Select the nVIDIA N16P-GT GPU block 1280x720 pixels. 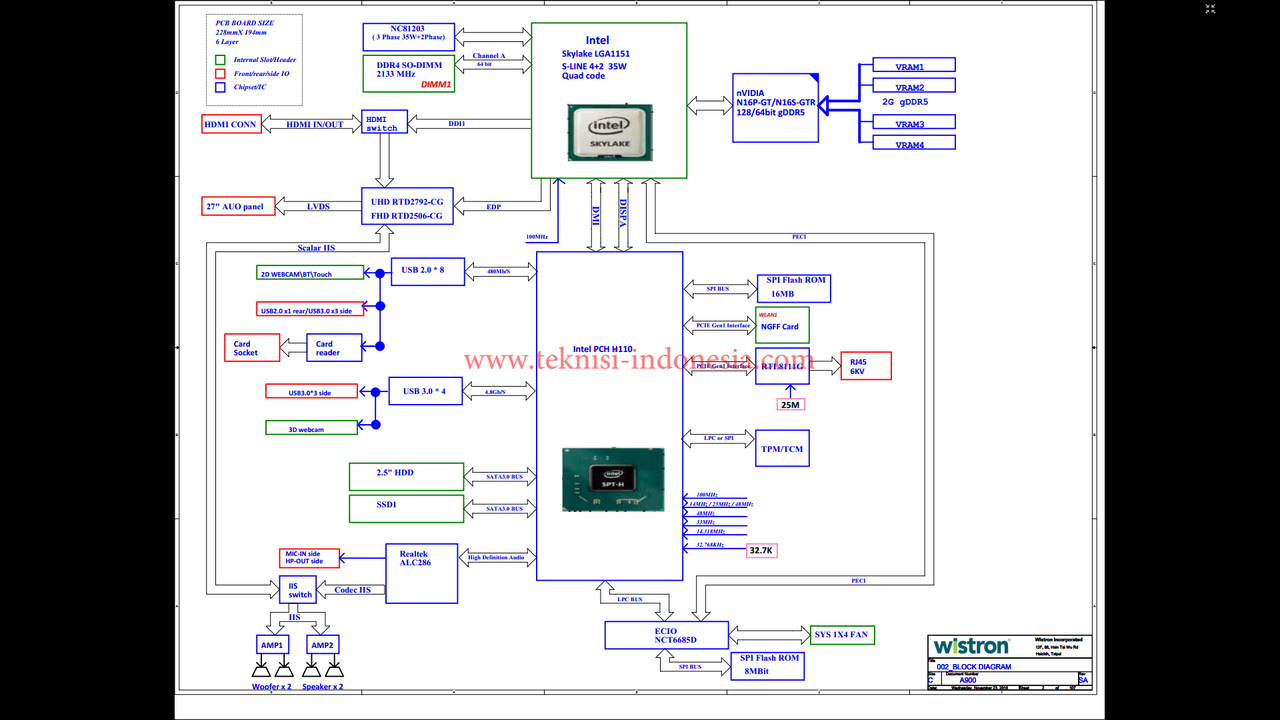point(775,107)
